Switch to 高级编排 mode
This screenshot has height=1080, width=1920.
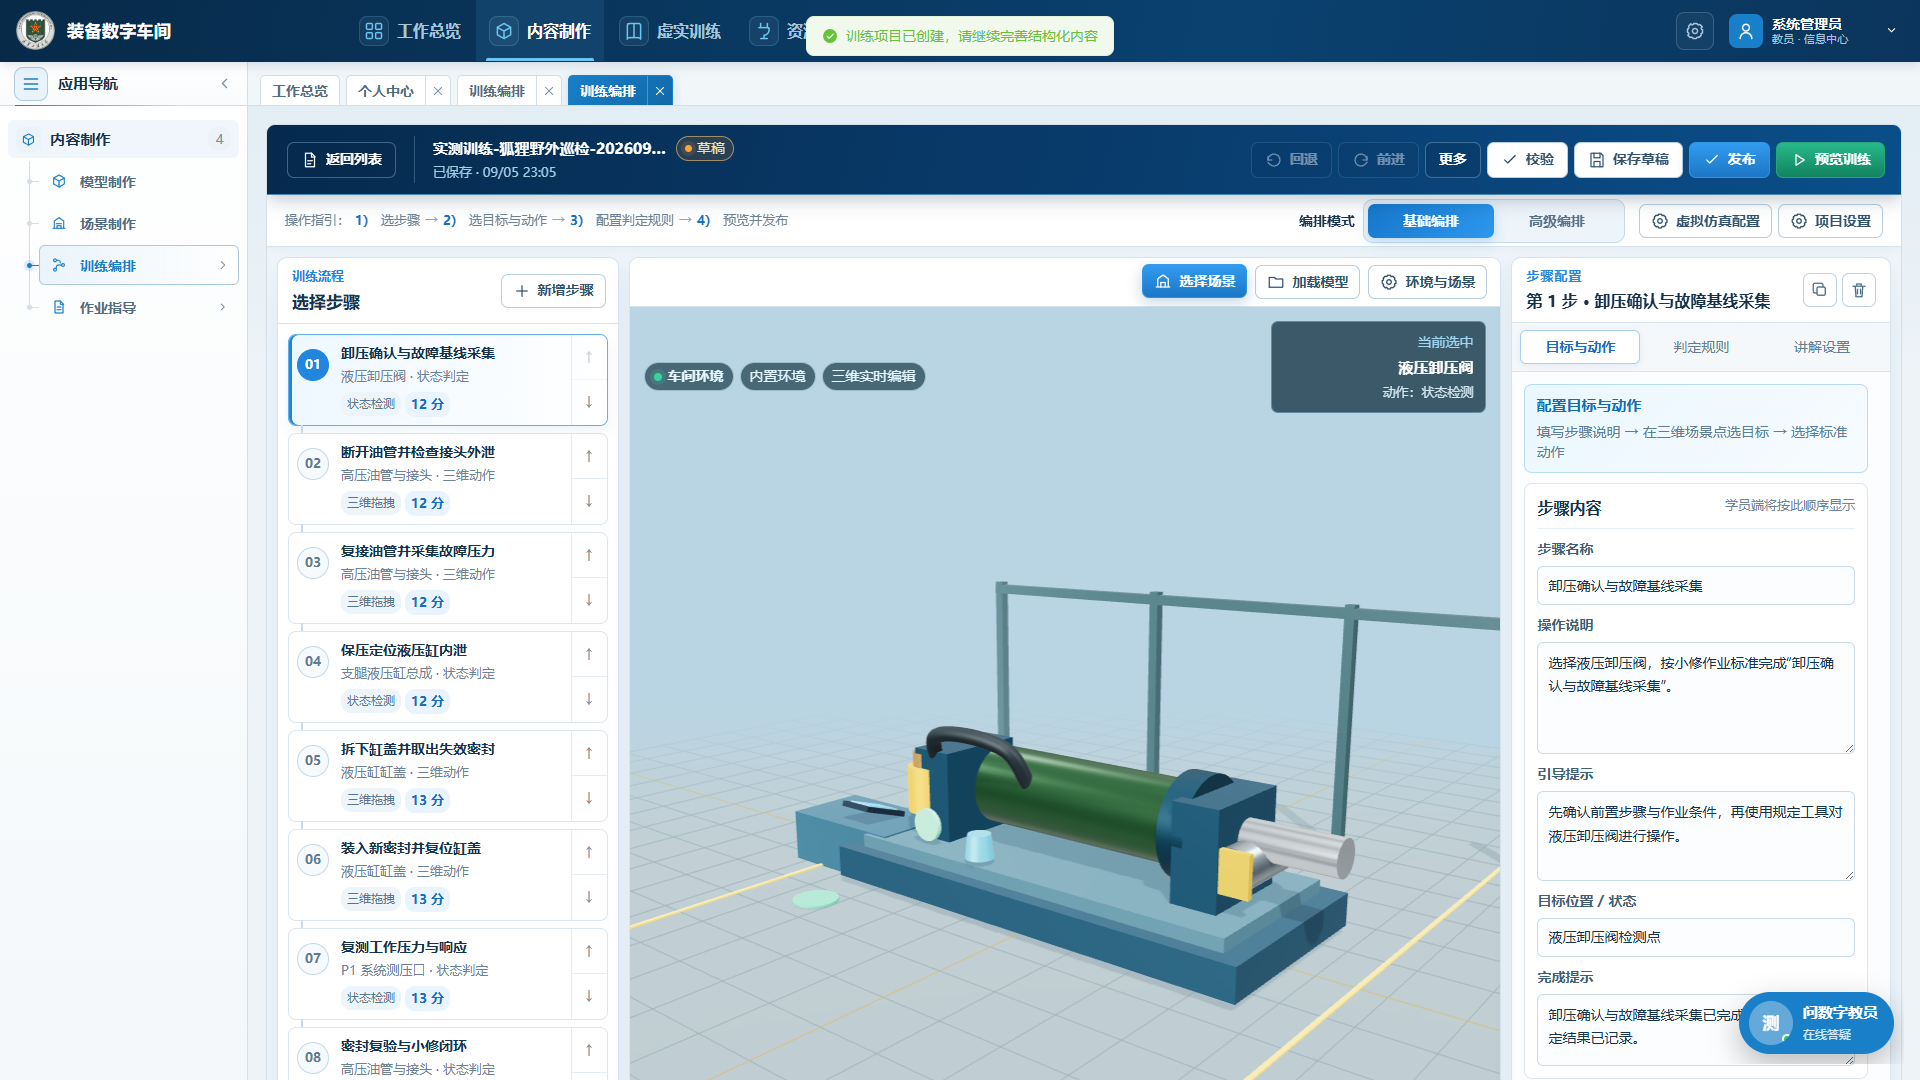pyautogui.click(x=1556, y=221)
